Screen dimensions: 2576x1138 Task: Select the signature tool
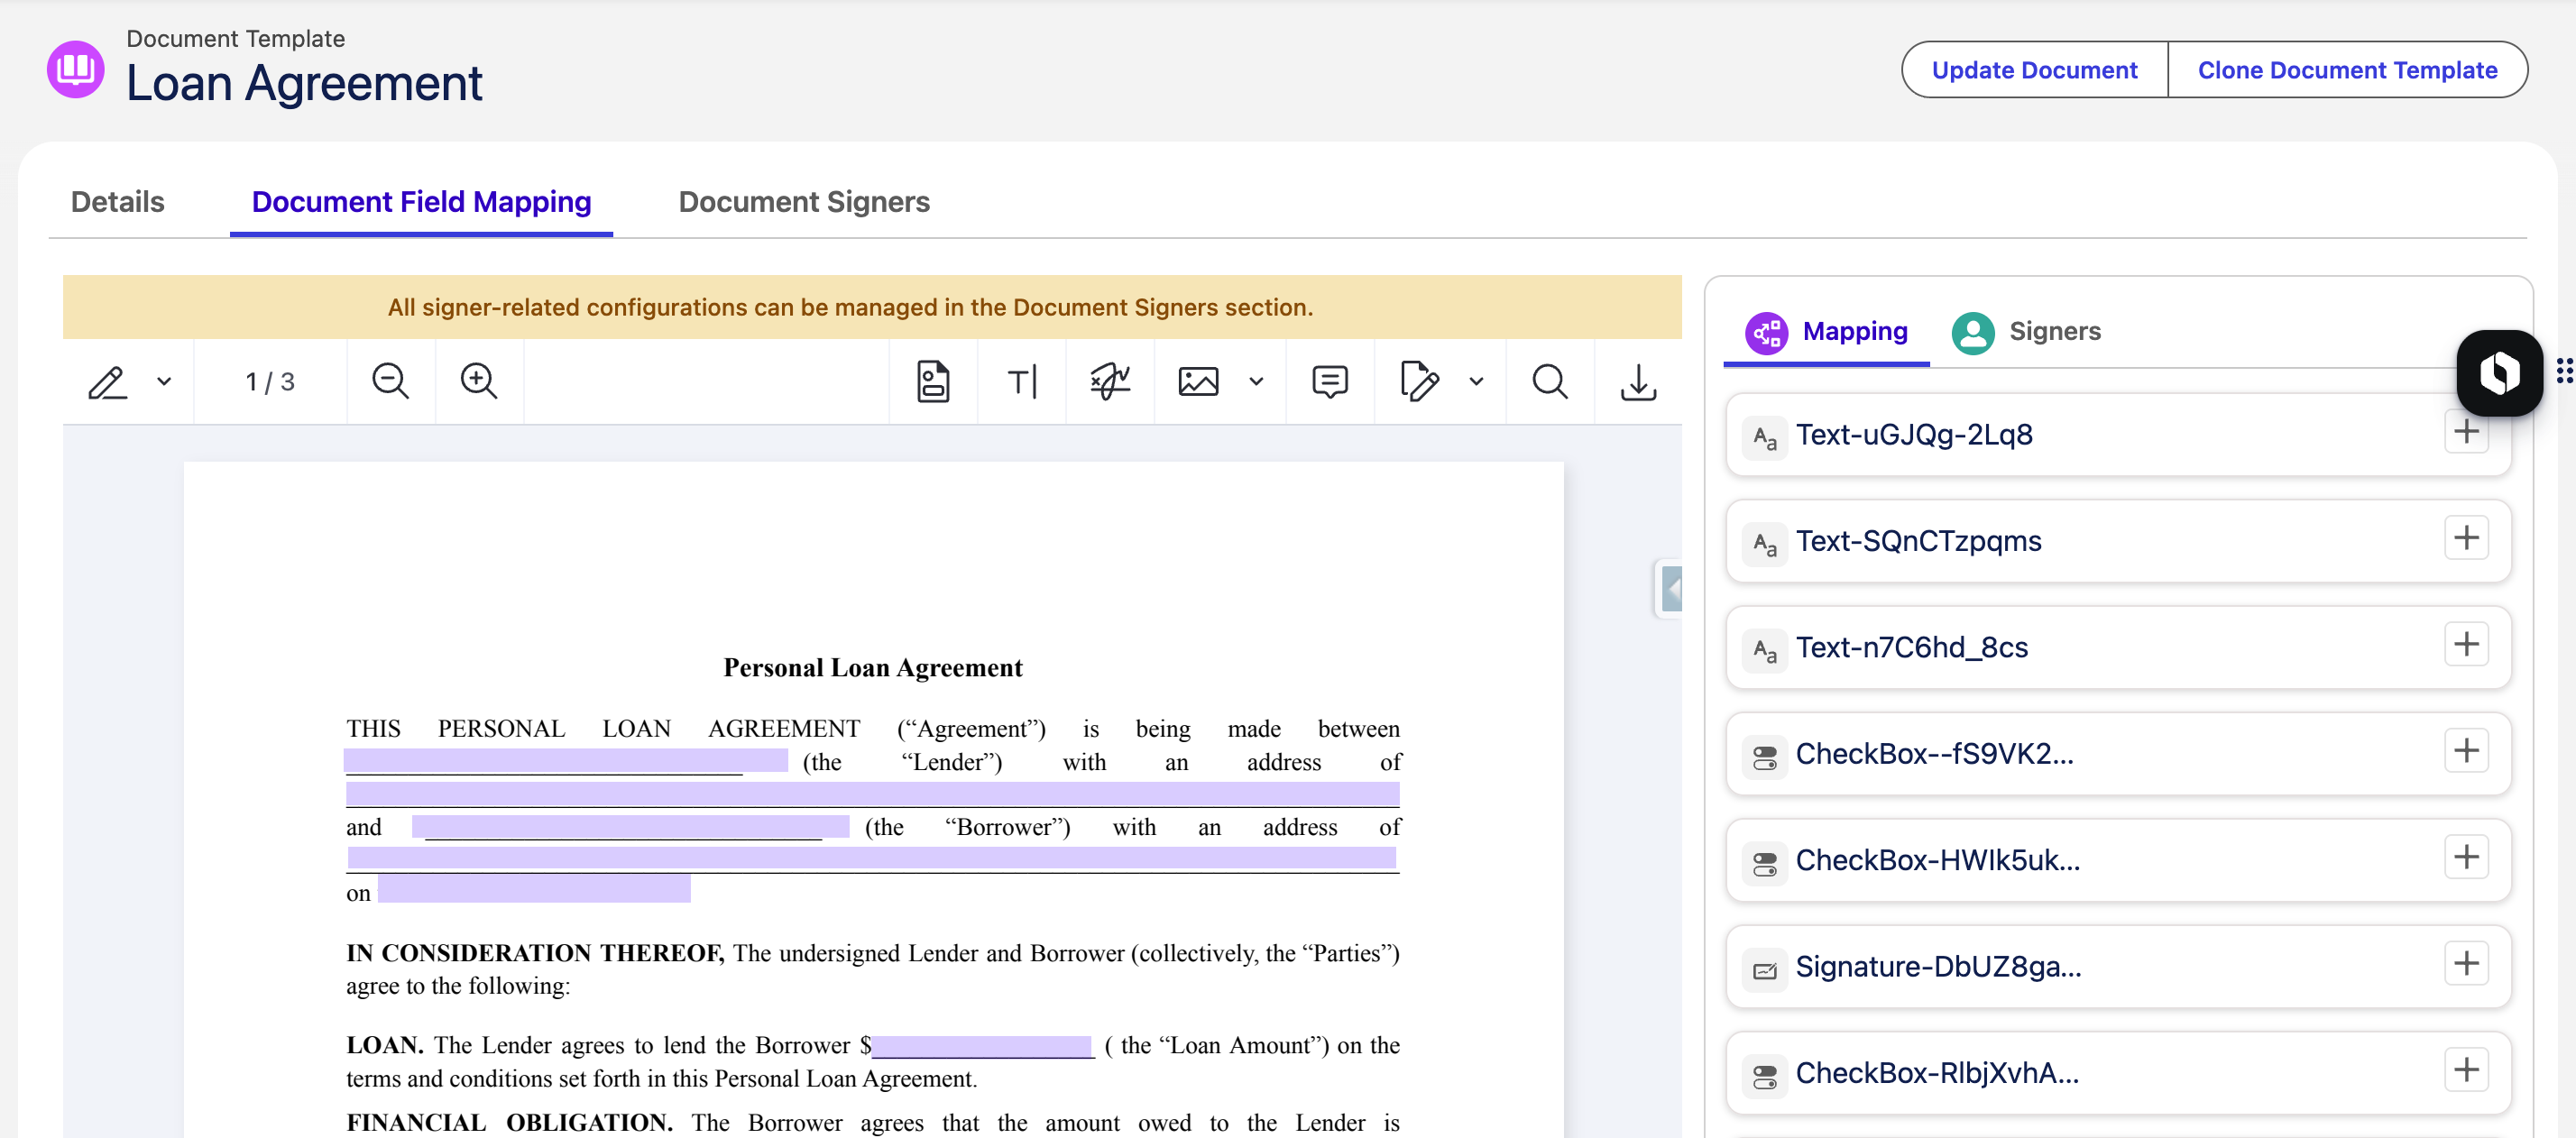tap(1110, 382)
